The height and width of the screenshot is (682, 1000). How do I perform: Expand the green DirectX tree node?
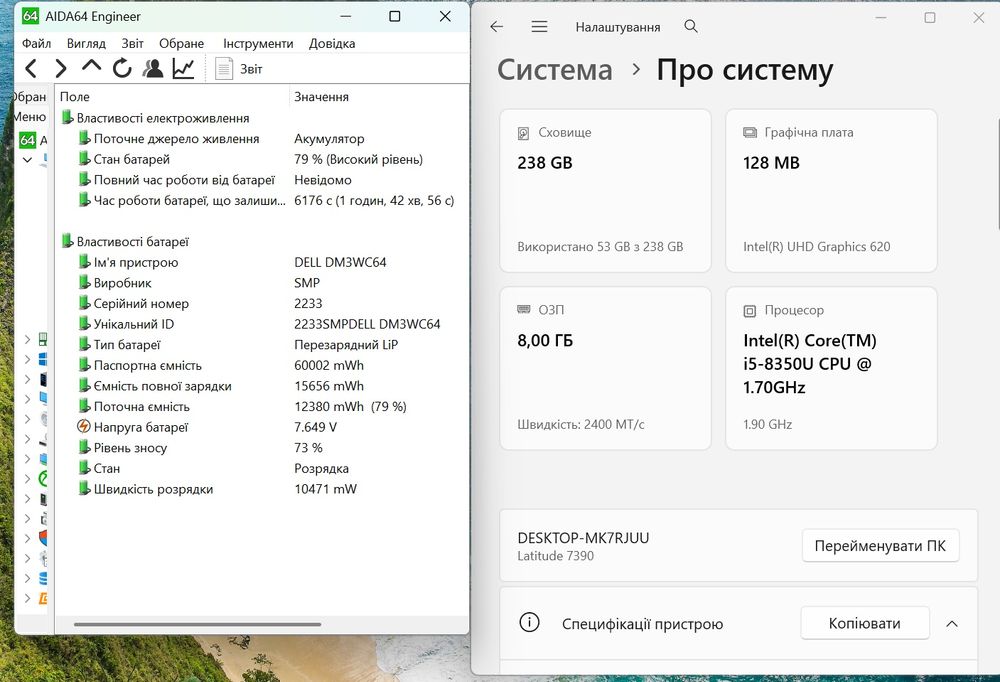(x=27, y=478)
